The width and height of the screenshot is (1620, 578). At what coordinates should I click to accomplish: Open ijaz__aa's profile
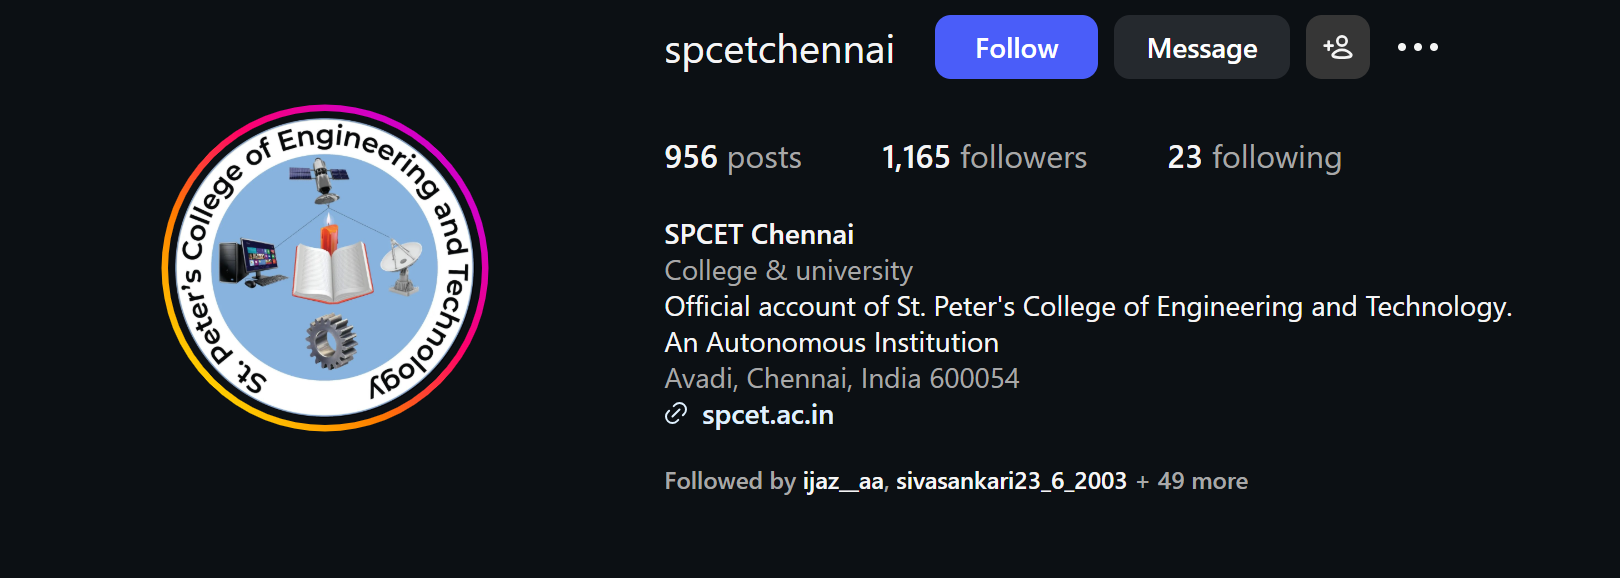tap(844, 480)
